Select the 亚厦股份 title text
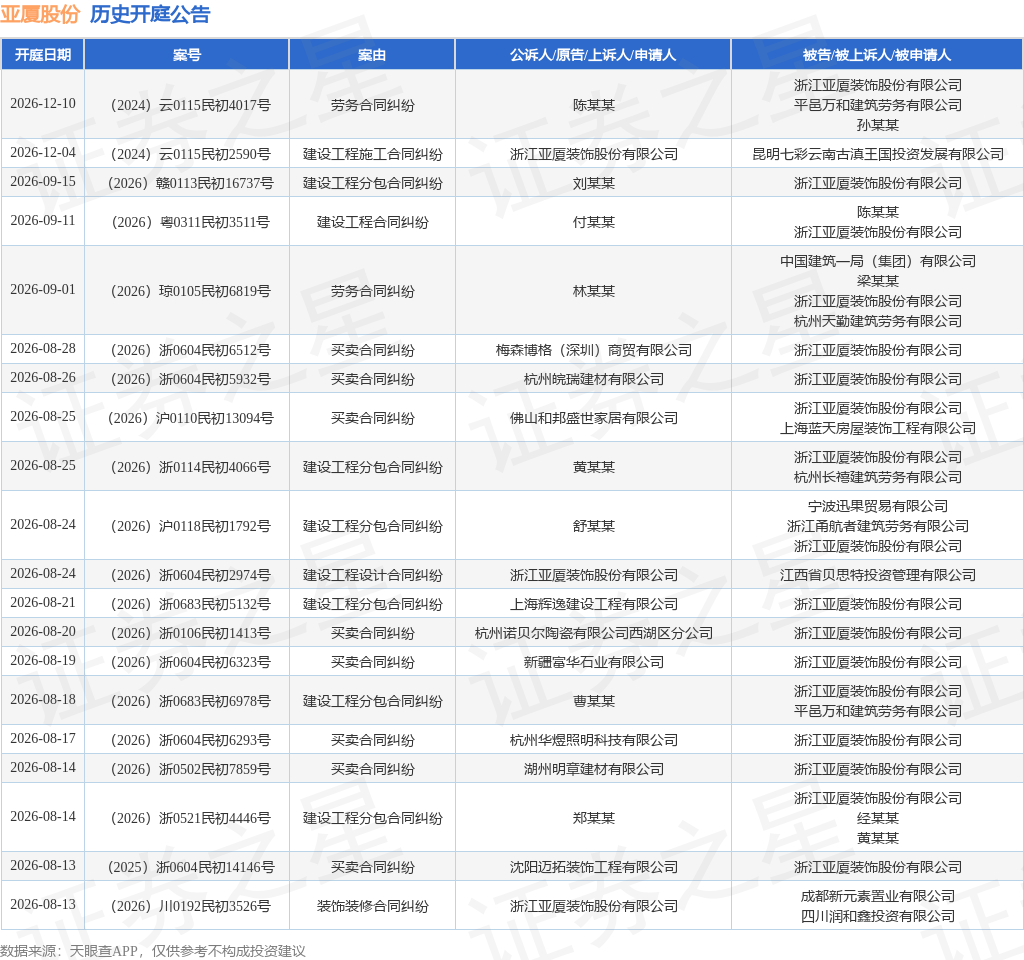This screenshot has height=960, width=1024. 40,14
